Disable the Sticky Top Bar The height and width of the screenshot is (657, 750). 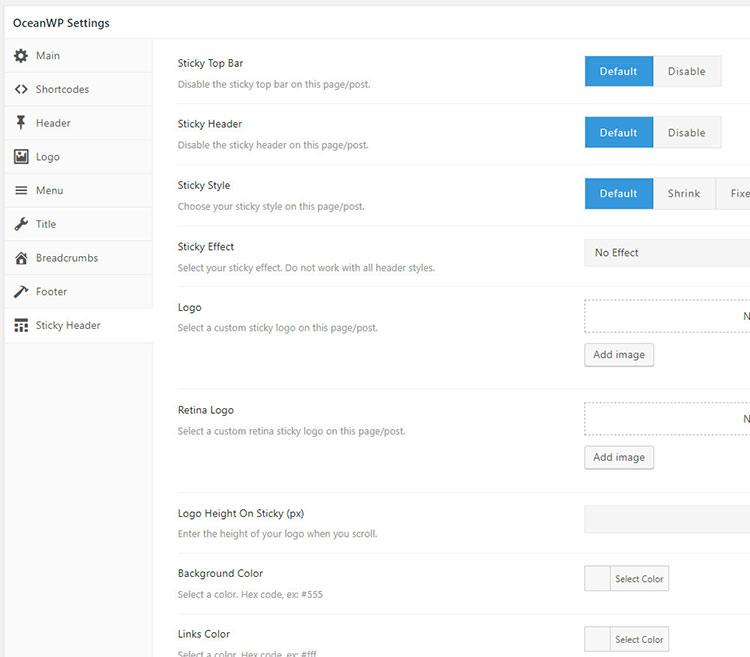686,72
